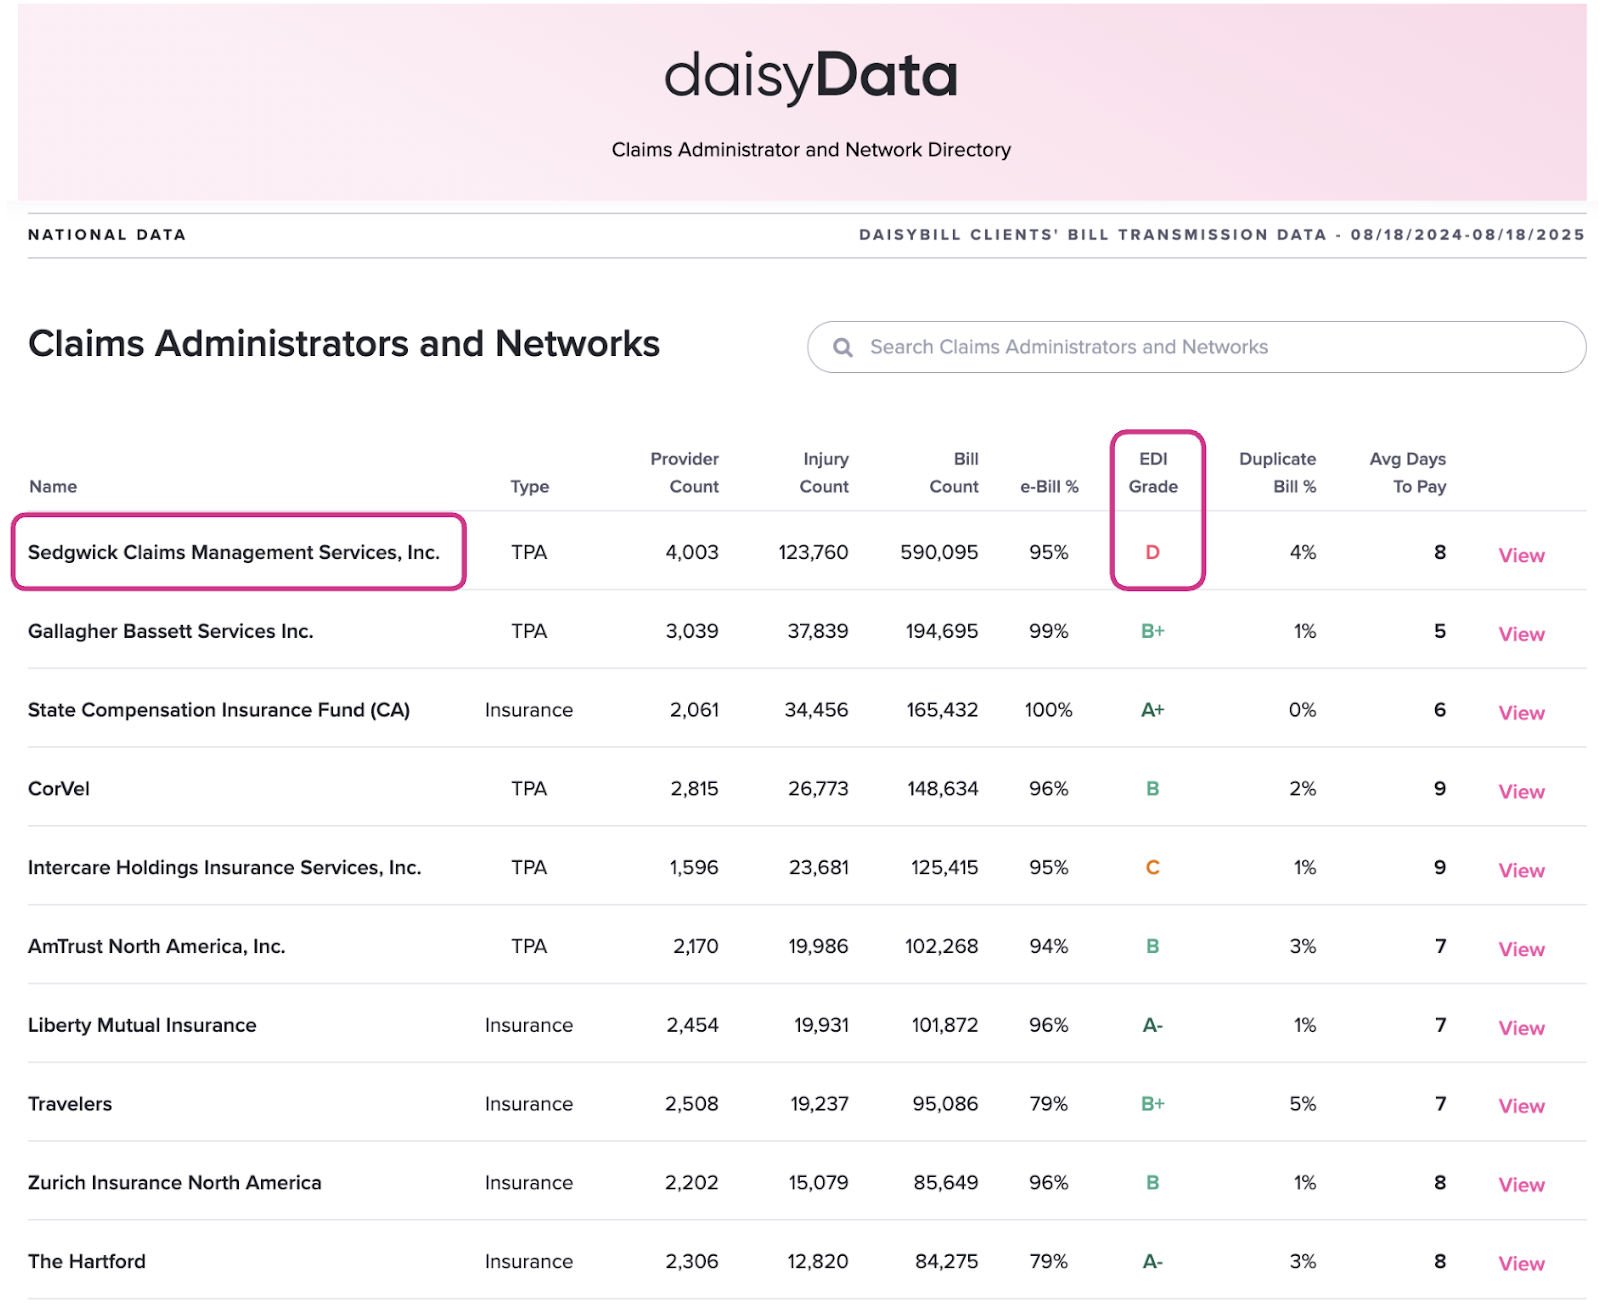Open View link for Zurich Insurance North America
Image resolution: width=1600 pixels, height=1312 pixels.
[x=1521, y=1185]
